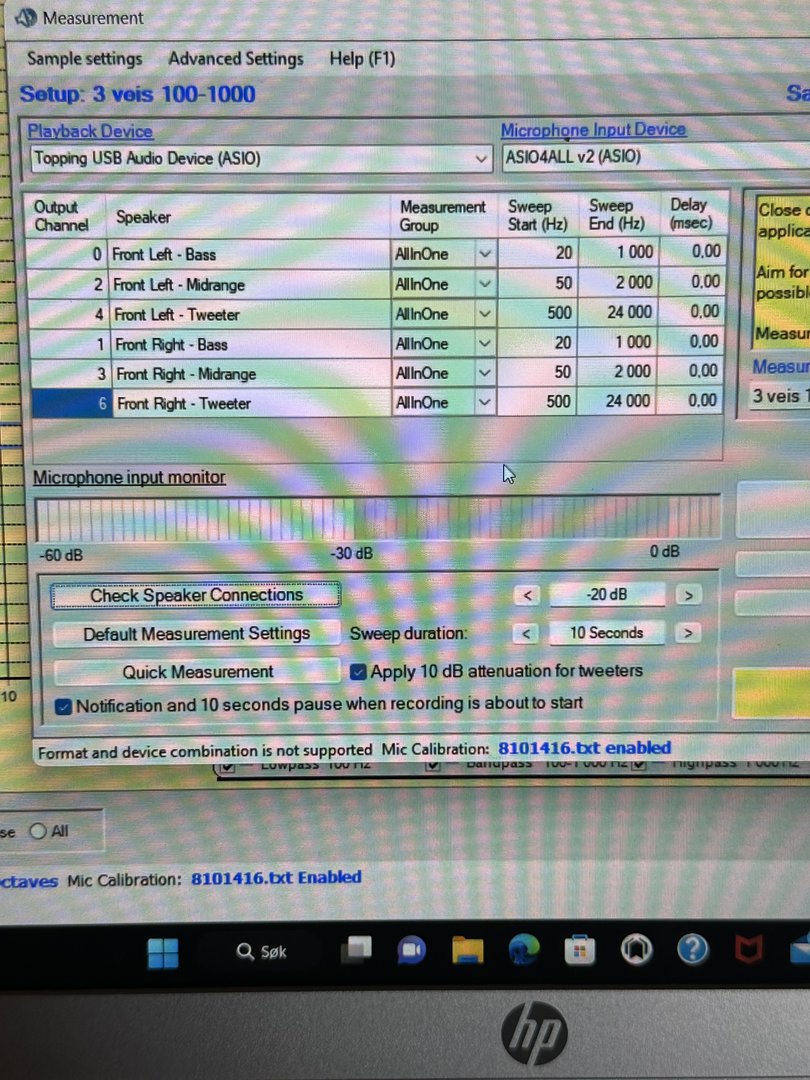The height and width of the screenshot is (1080, 810).
Task: Click the Measurement app icon in title bar
Action: 25,17
